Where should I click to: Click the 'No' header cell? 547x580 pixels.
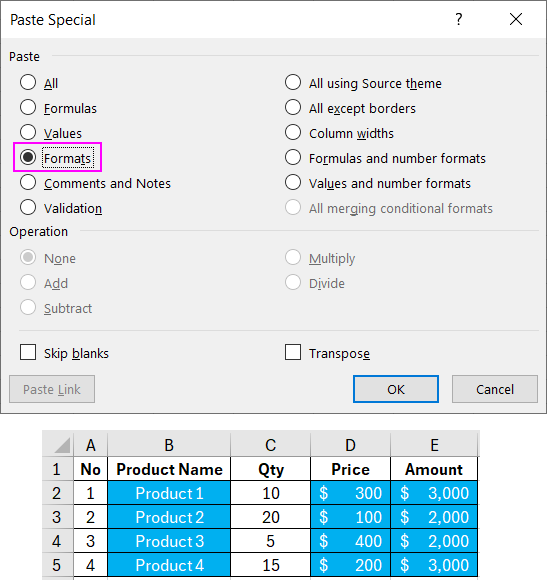pos(91,469)
